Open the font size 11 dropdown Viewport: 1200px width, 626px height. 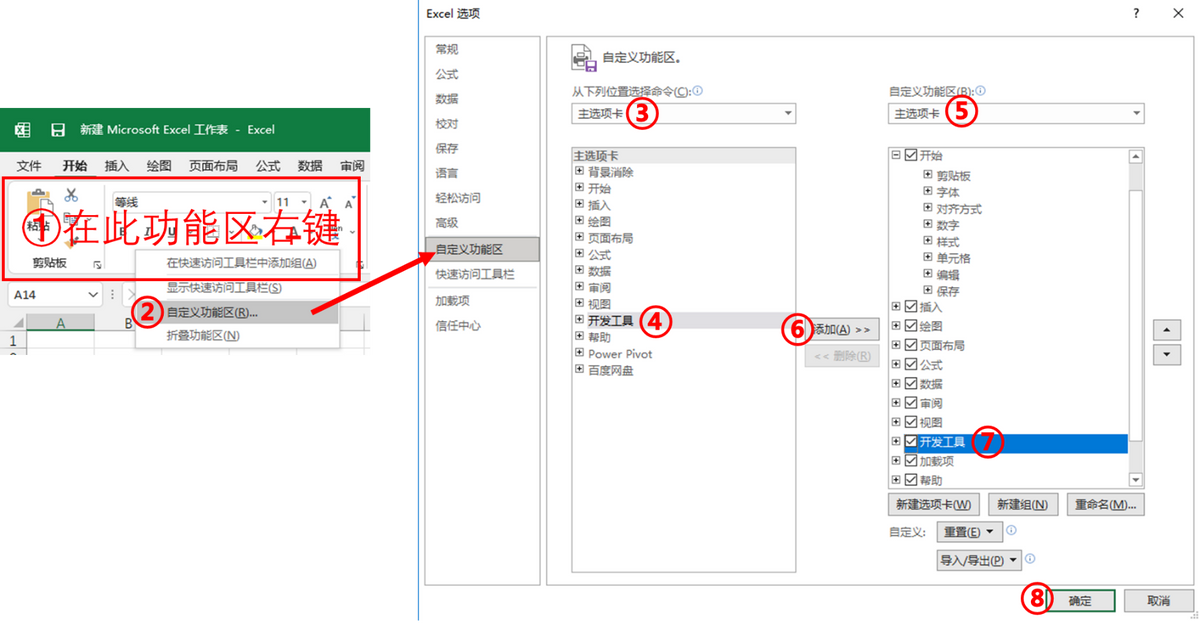click(x=304, y=202)
